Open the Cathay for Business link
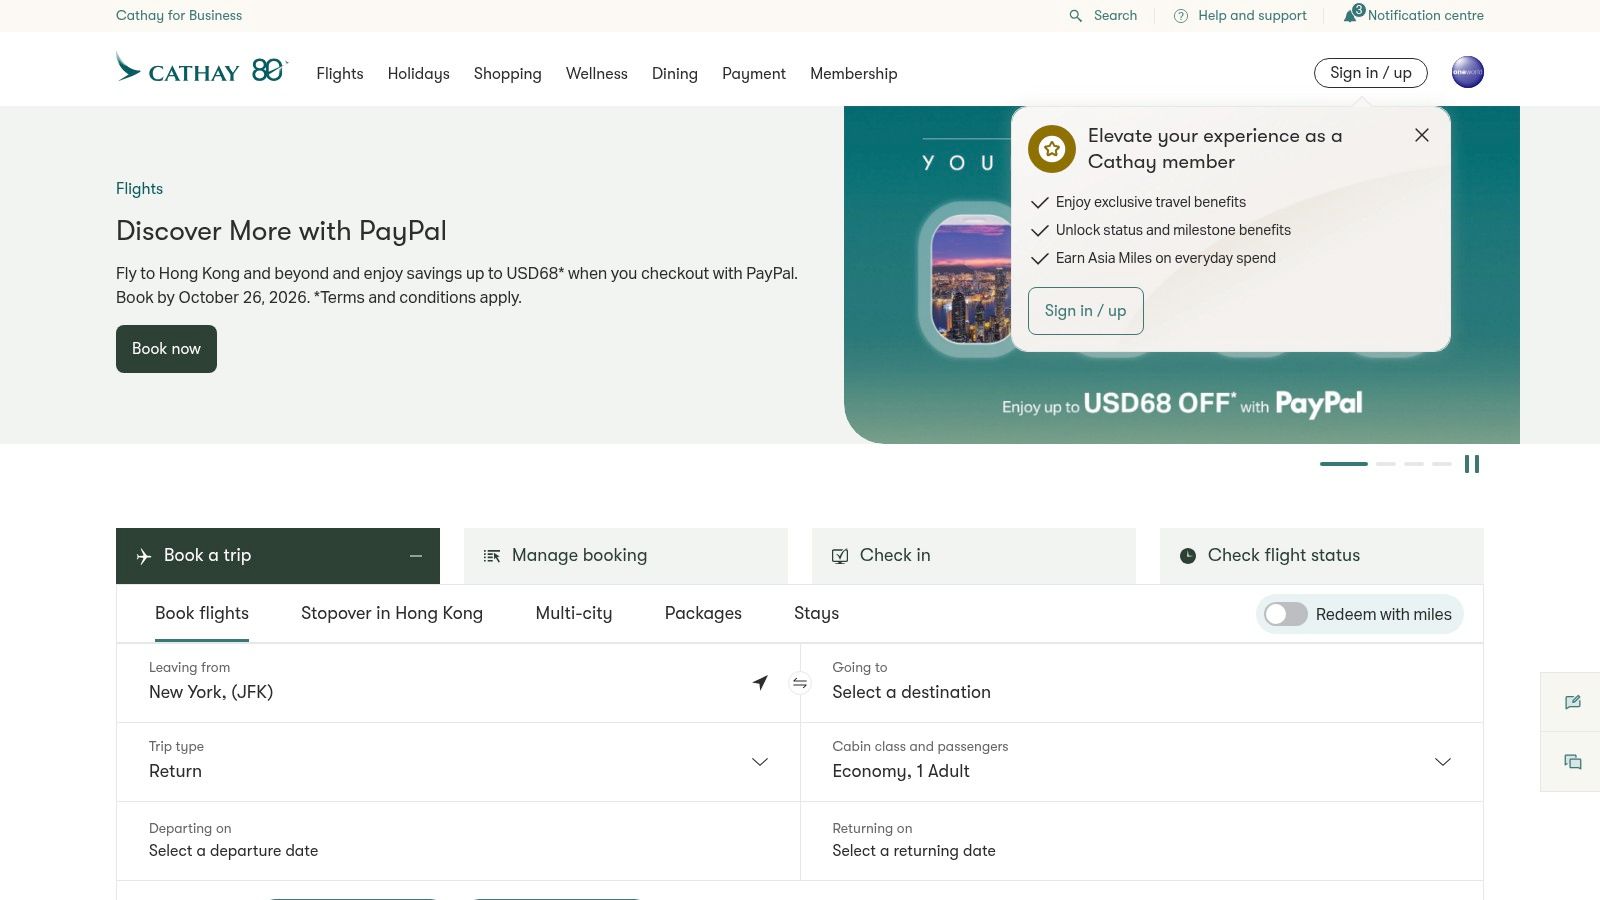This screenshot has height=900, width=1600. tap(179, 15)
